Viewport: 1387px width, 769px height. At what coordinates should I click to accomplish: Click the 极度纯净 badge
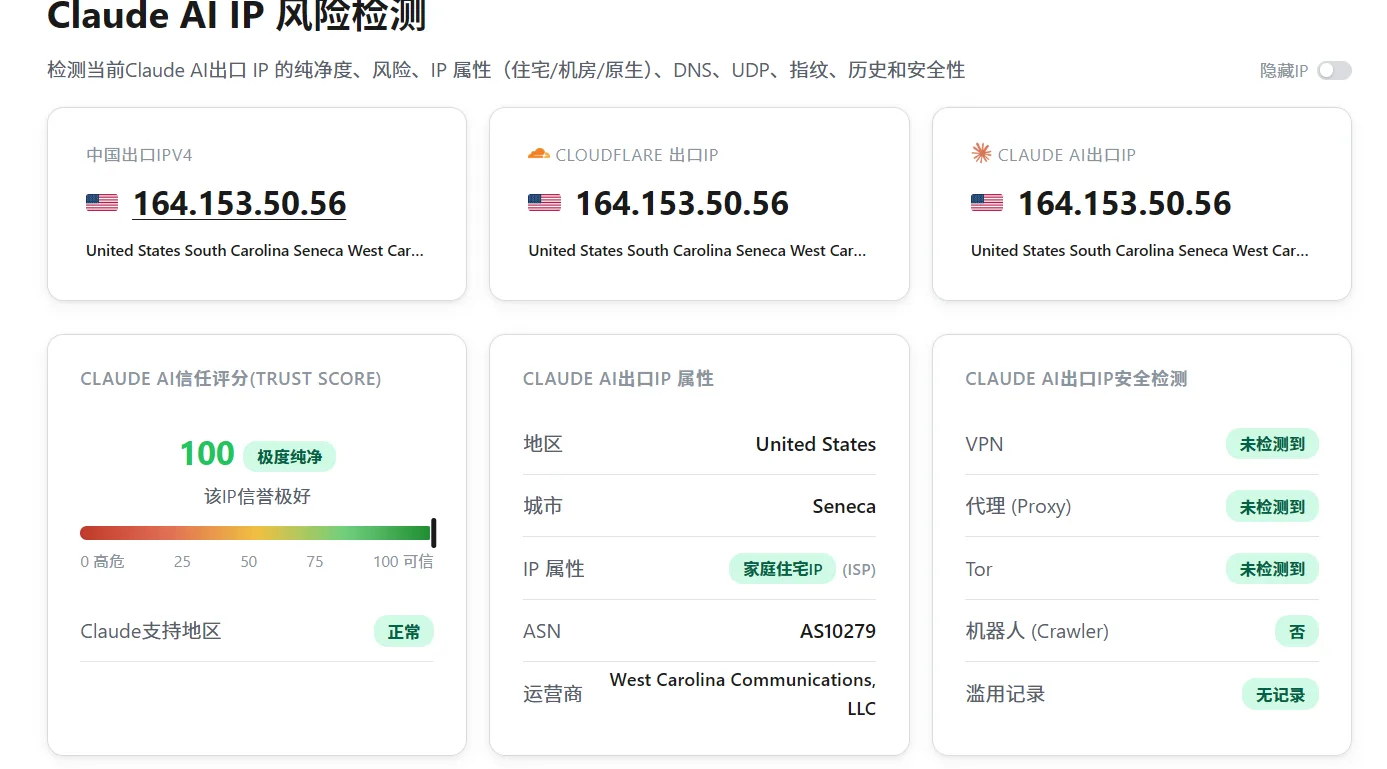pos(290,457)
